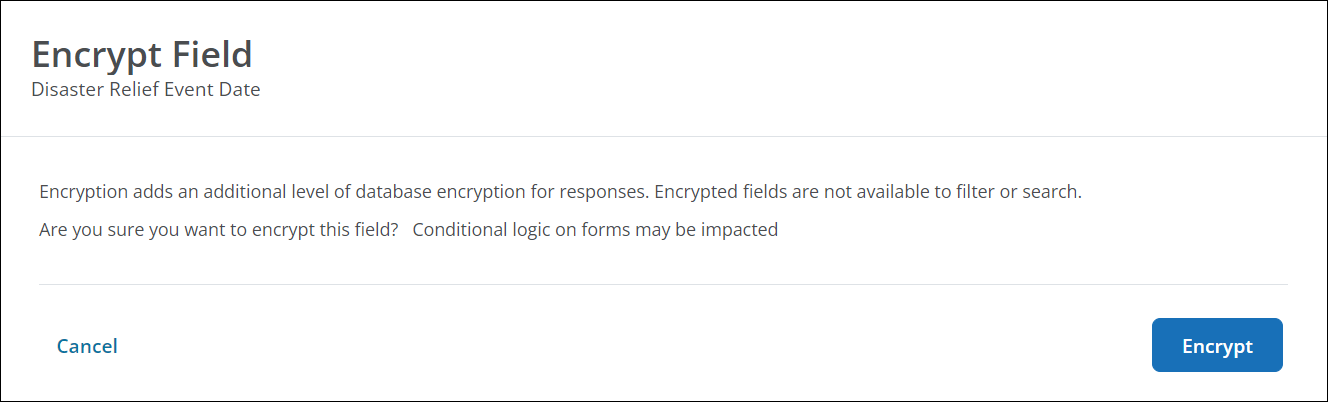The width and height of the screenshot is (1328, 402).
Task: Click the divider line below the dialog header
Action: tap(664, 136)
